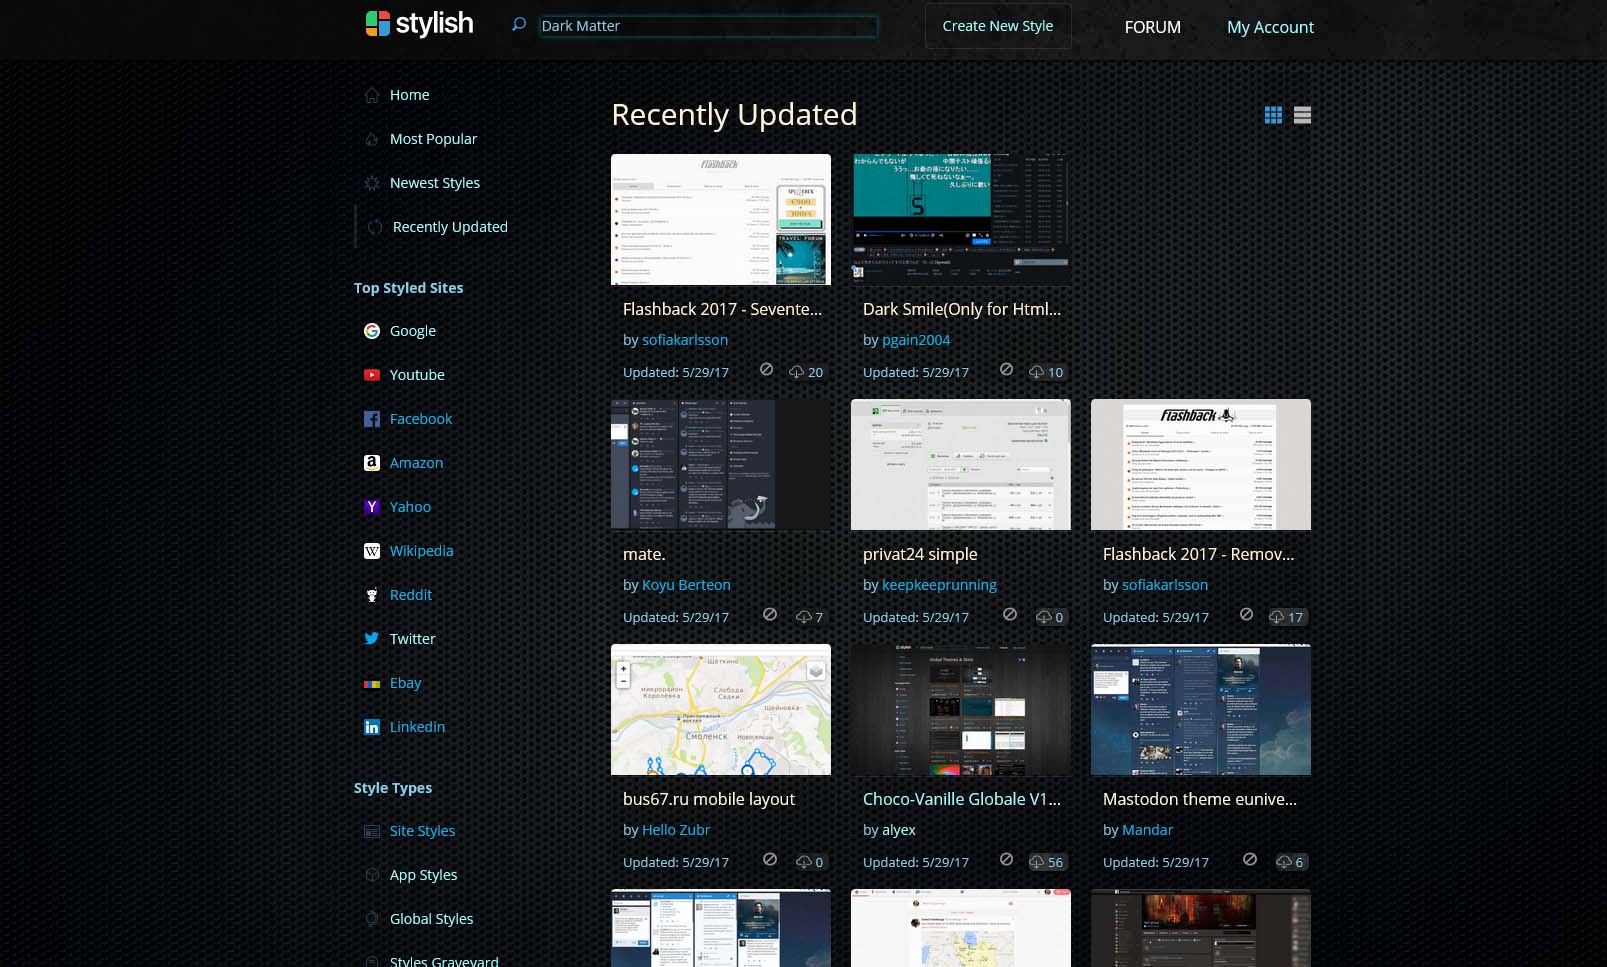Image resolution: width=1607 pixels, height=967 pixels.
Task: Open mate. style thumbnail
Action: (x=721, y=464)
